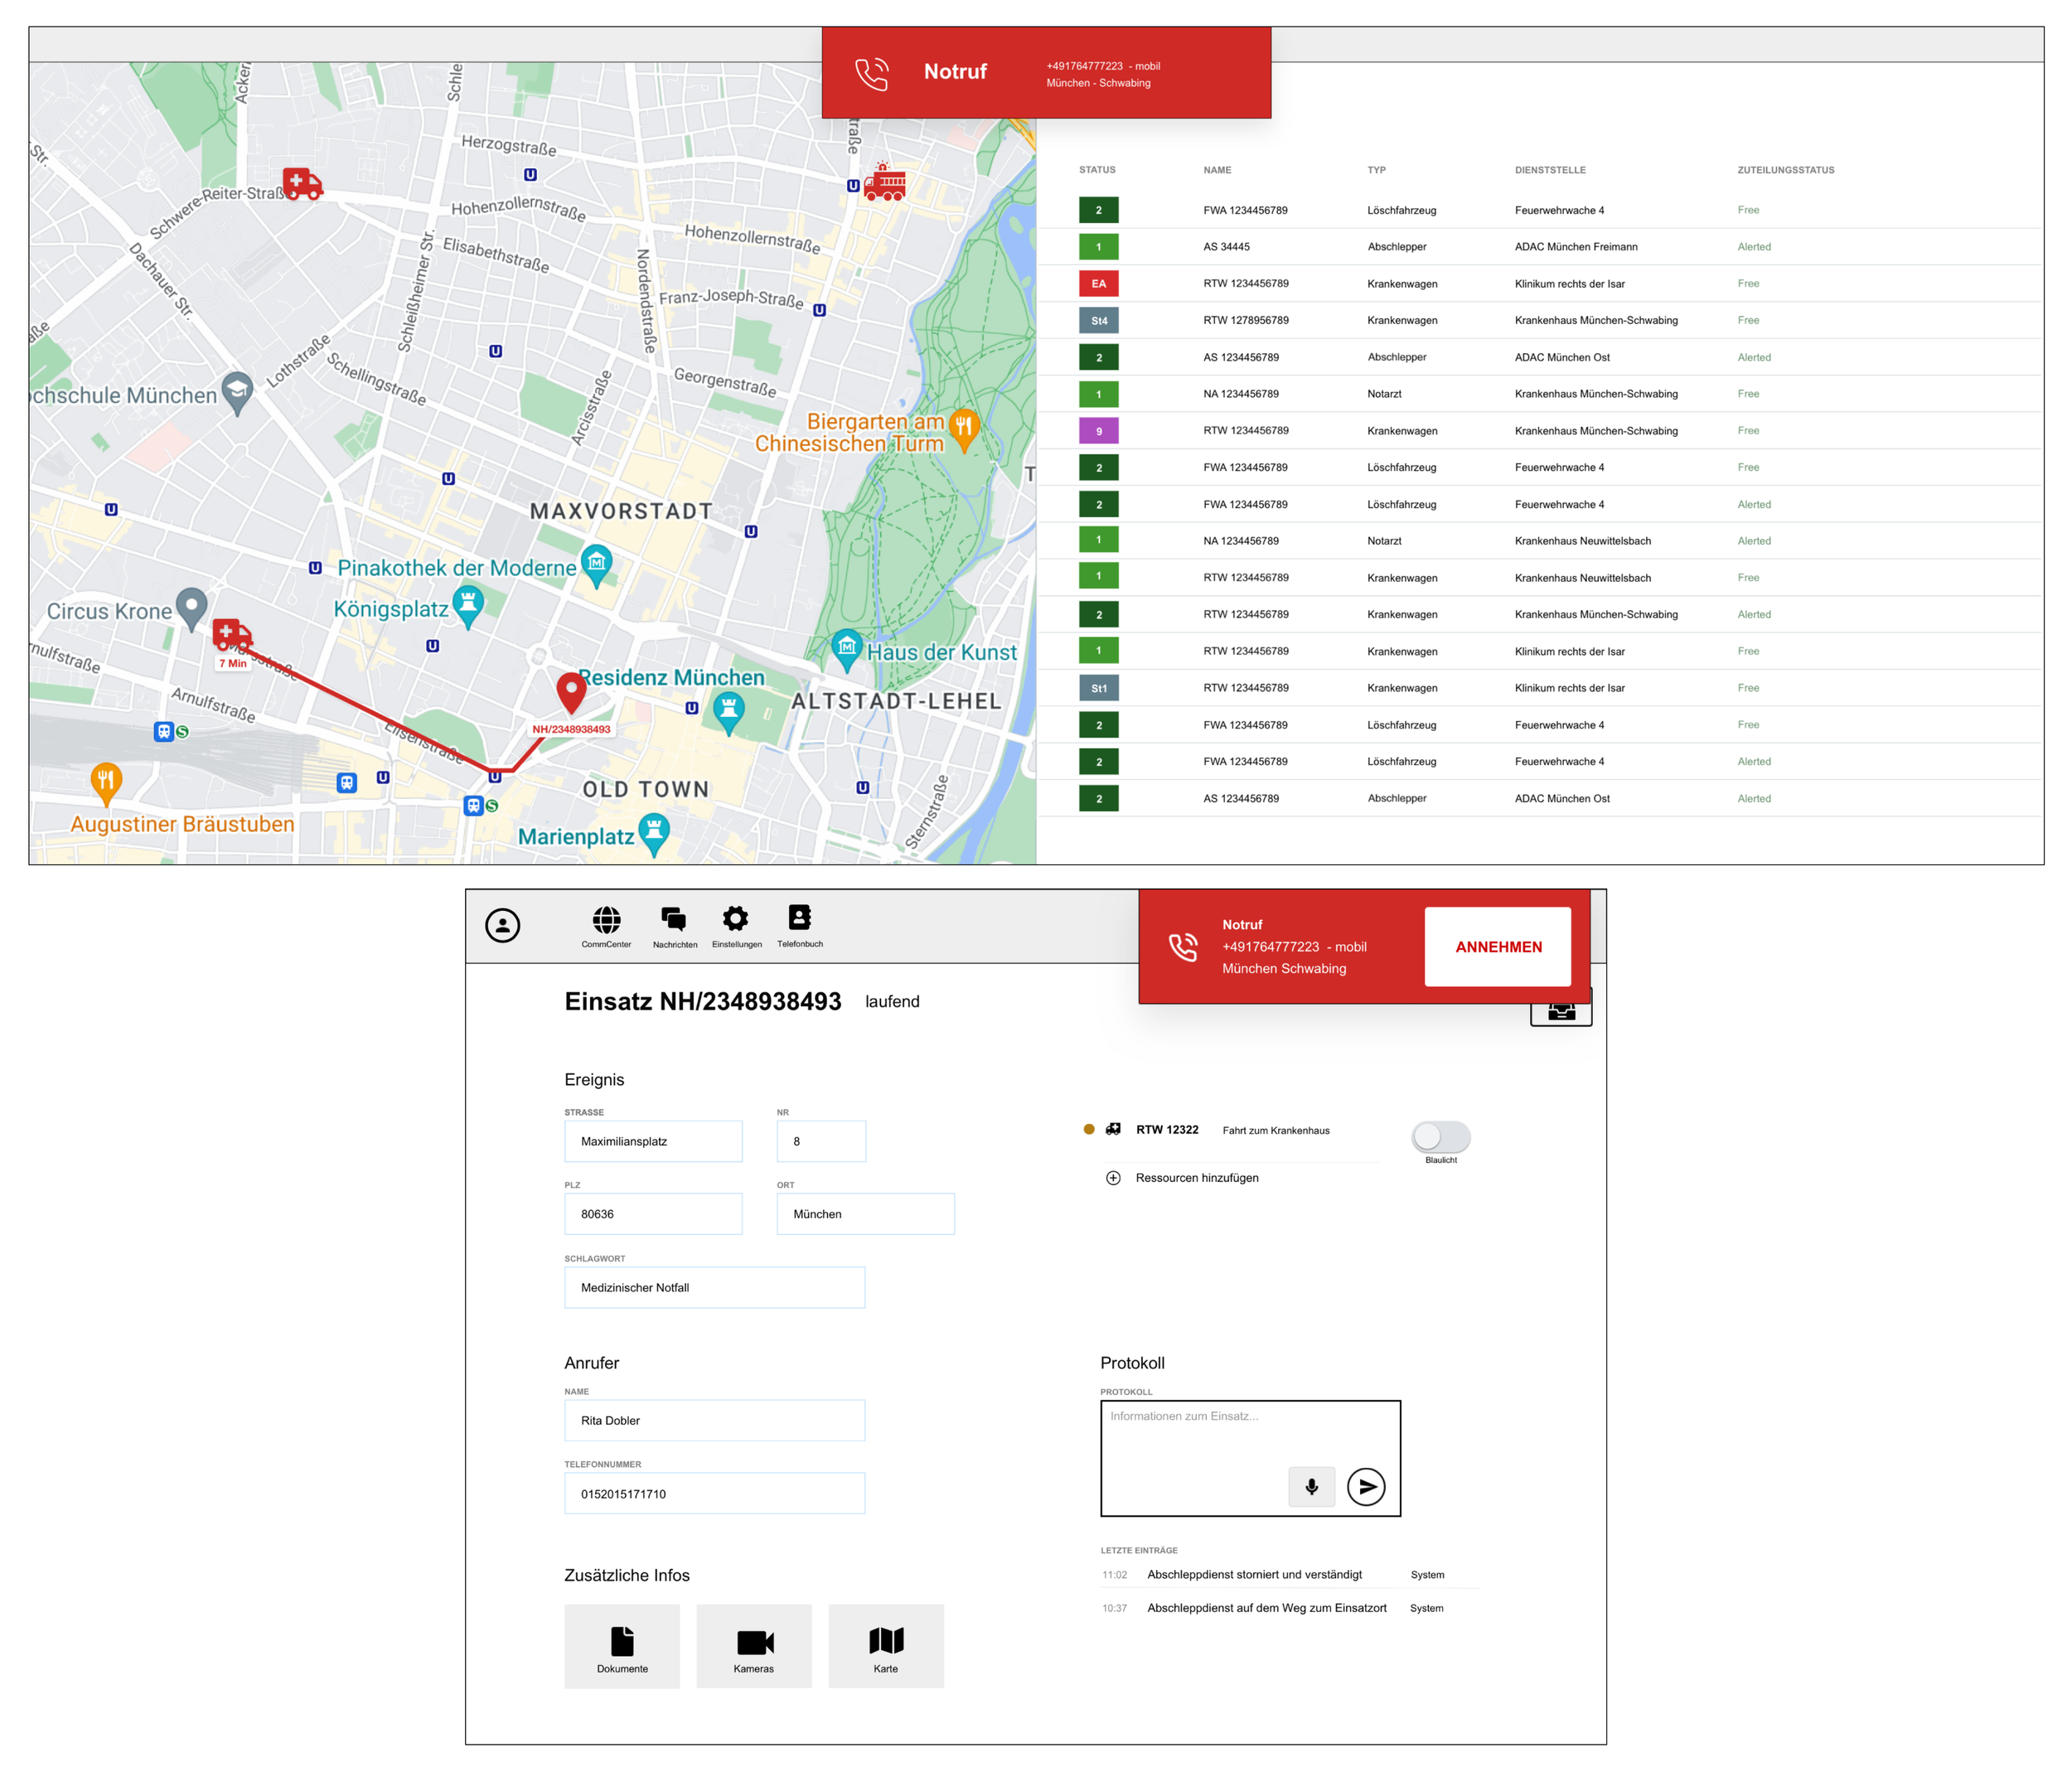
Task: Click the red EA status badge
Action: click(1098, 284)
